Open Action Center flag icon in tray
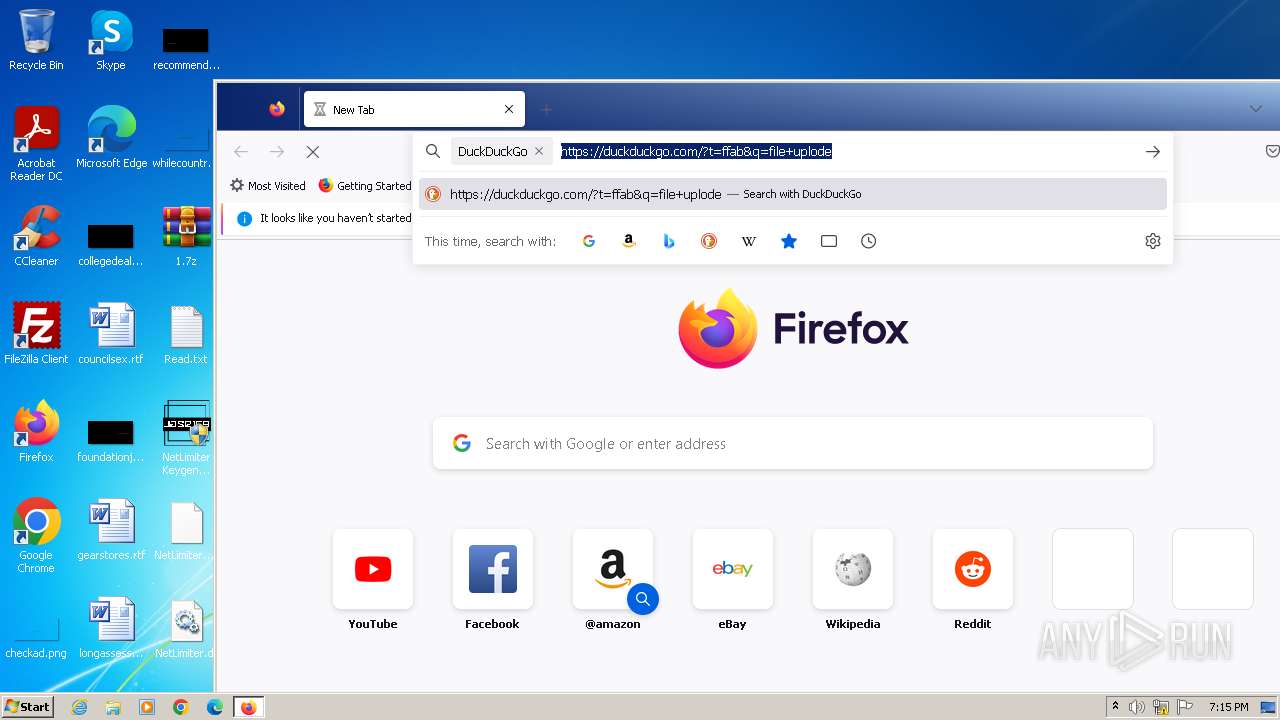 tap(1185, 707)
